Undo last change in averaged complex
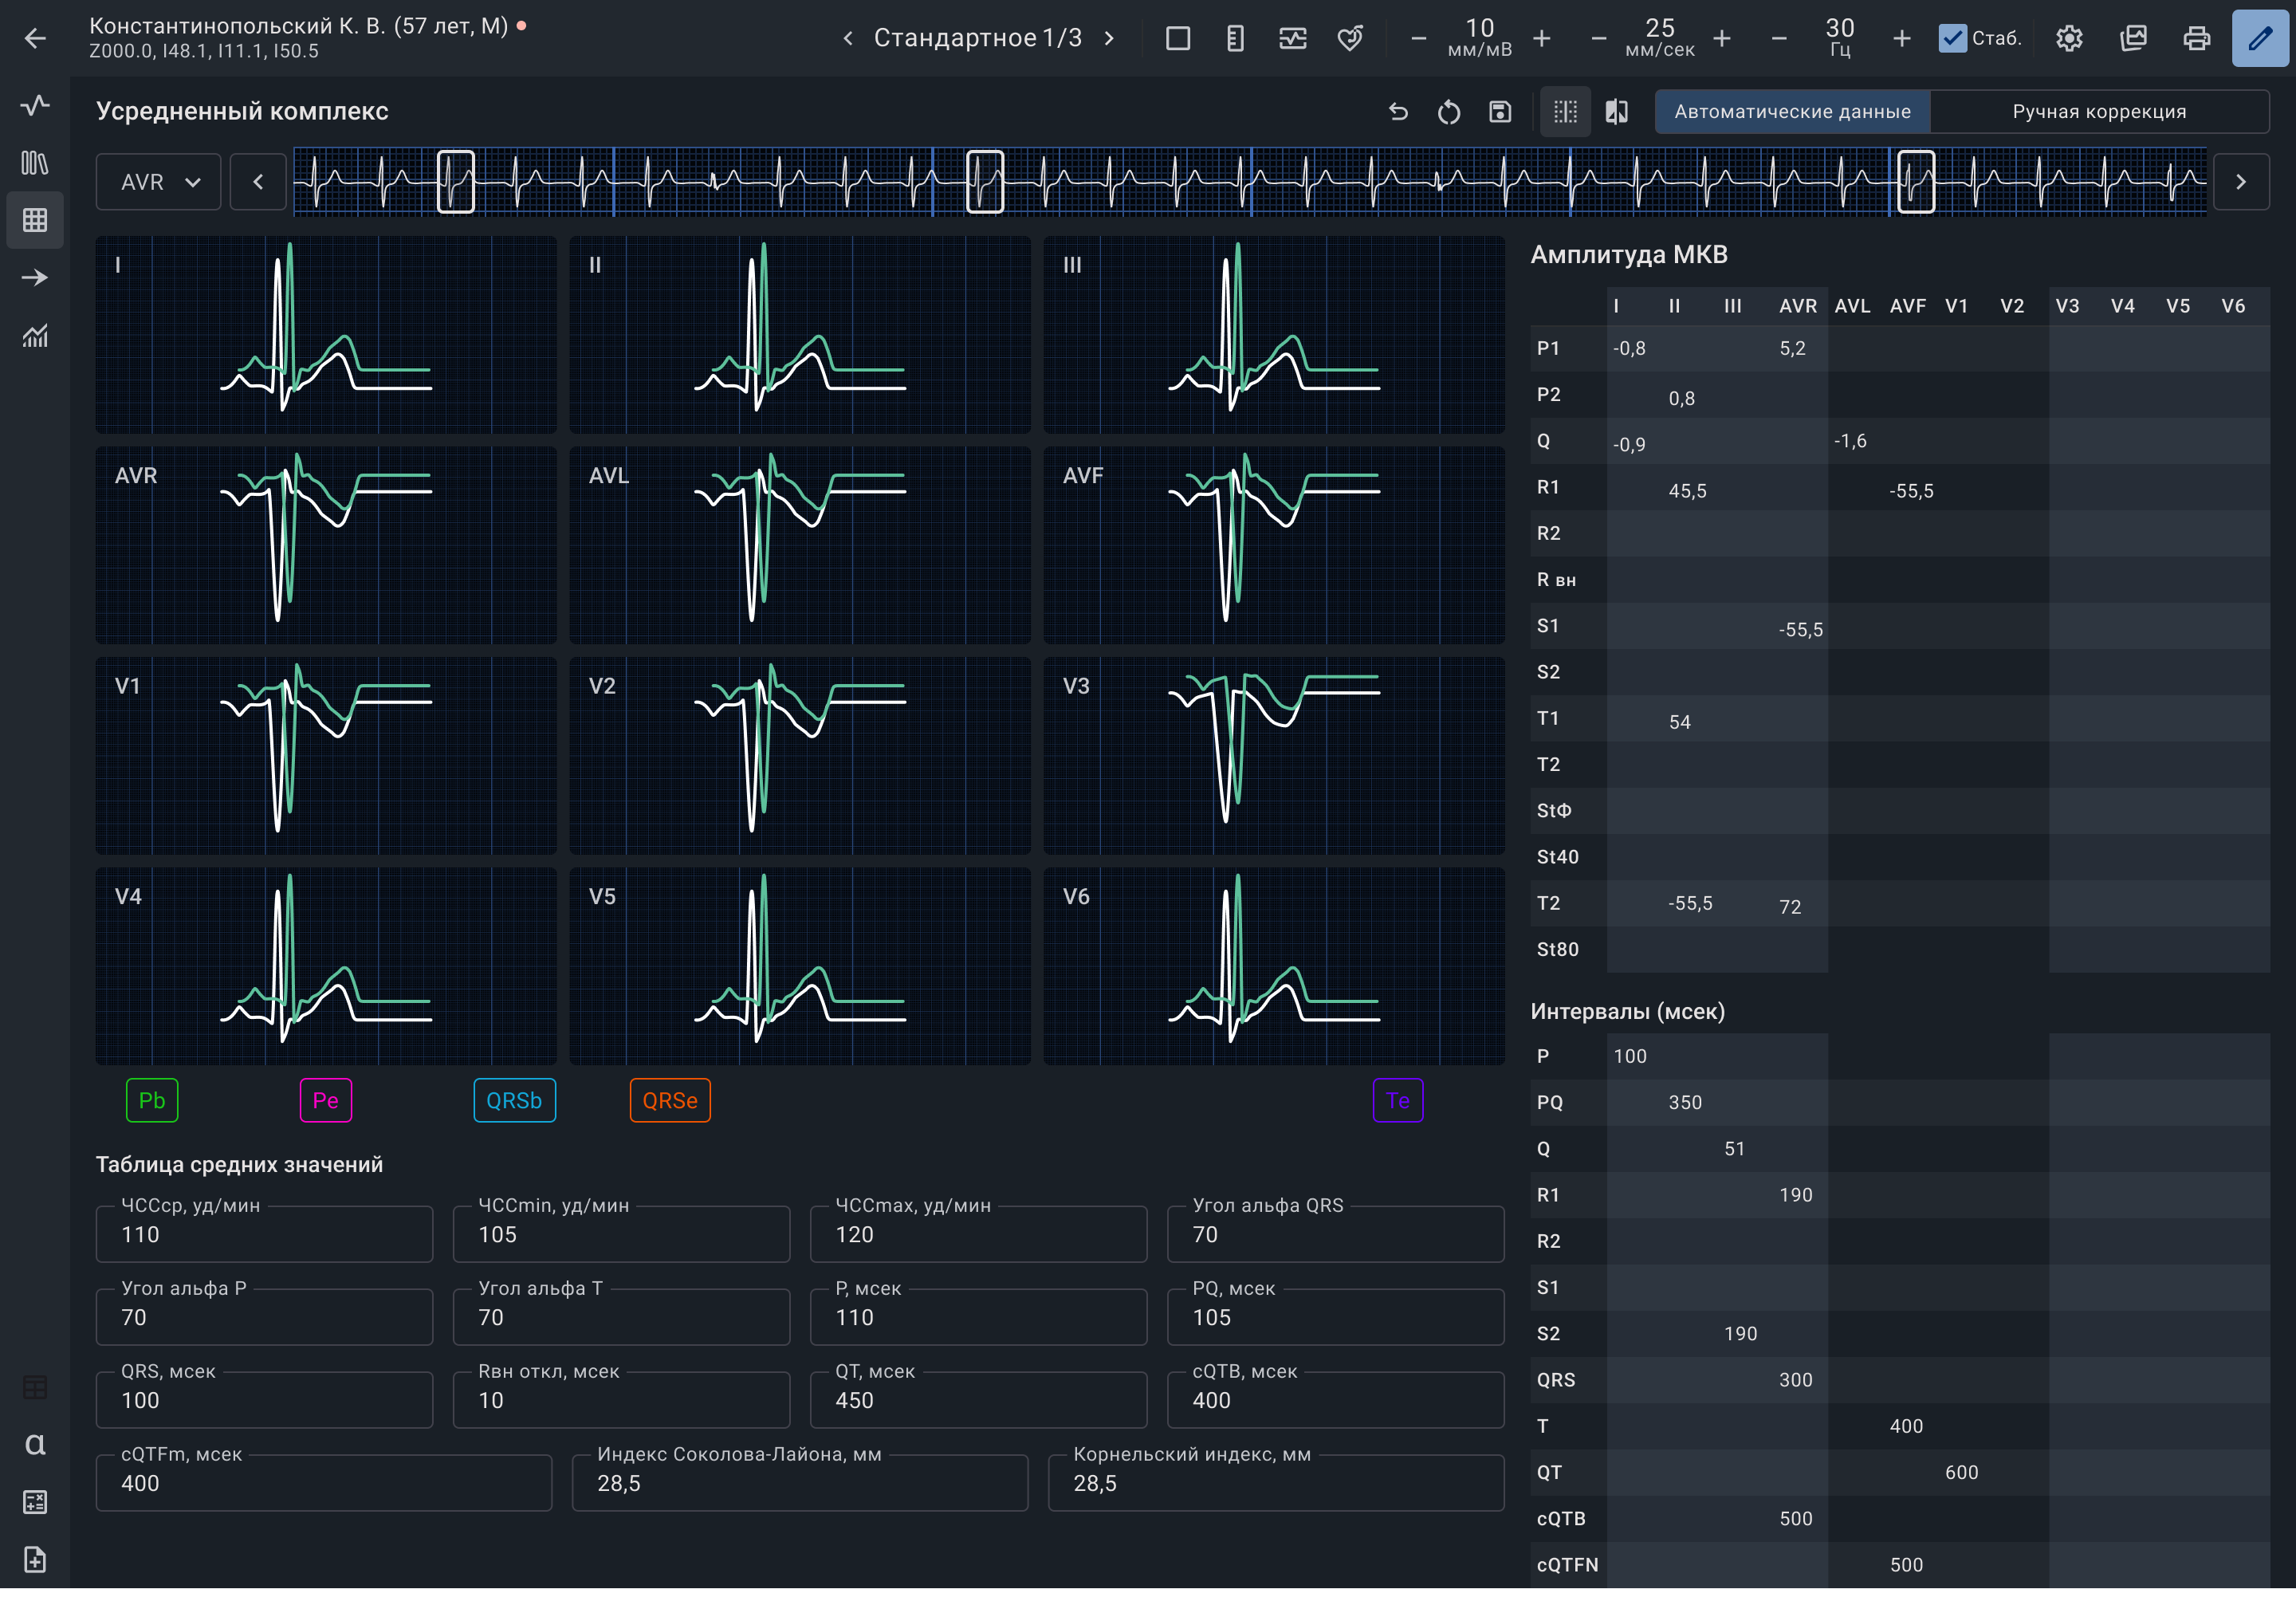The image size is (2296, 1597). coord(1398,111)
